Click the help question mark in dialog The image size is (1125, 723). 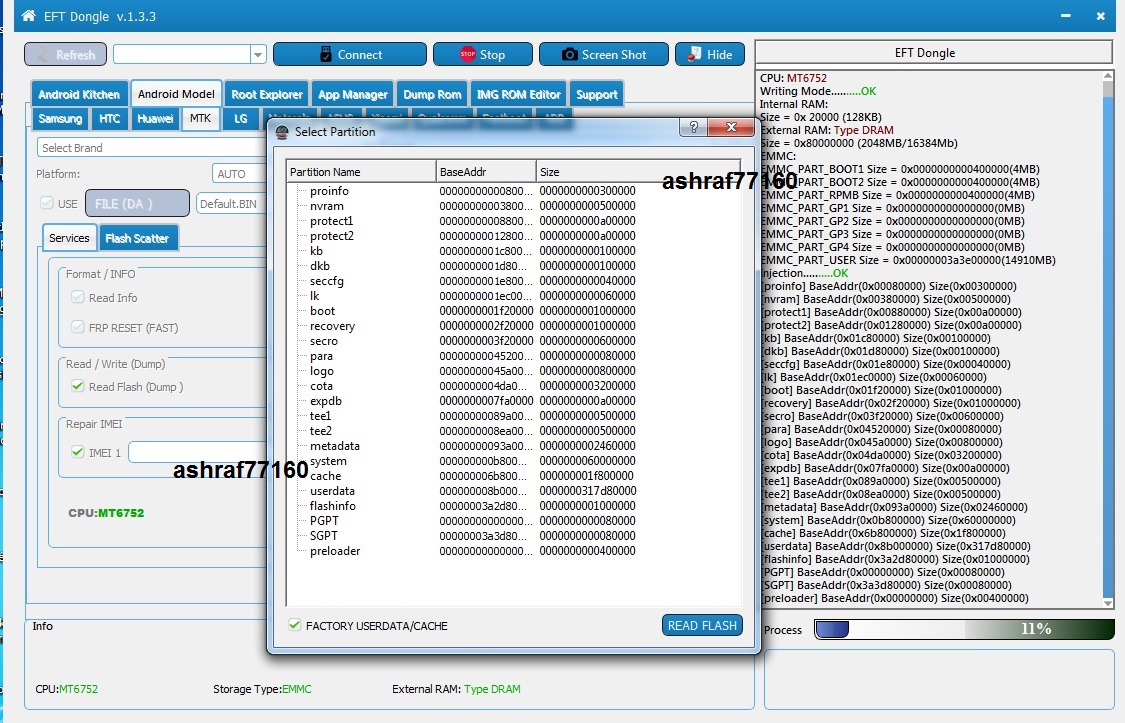[x=693, y=127]
